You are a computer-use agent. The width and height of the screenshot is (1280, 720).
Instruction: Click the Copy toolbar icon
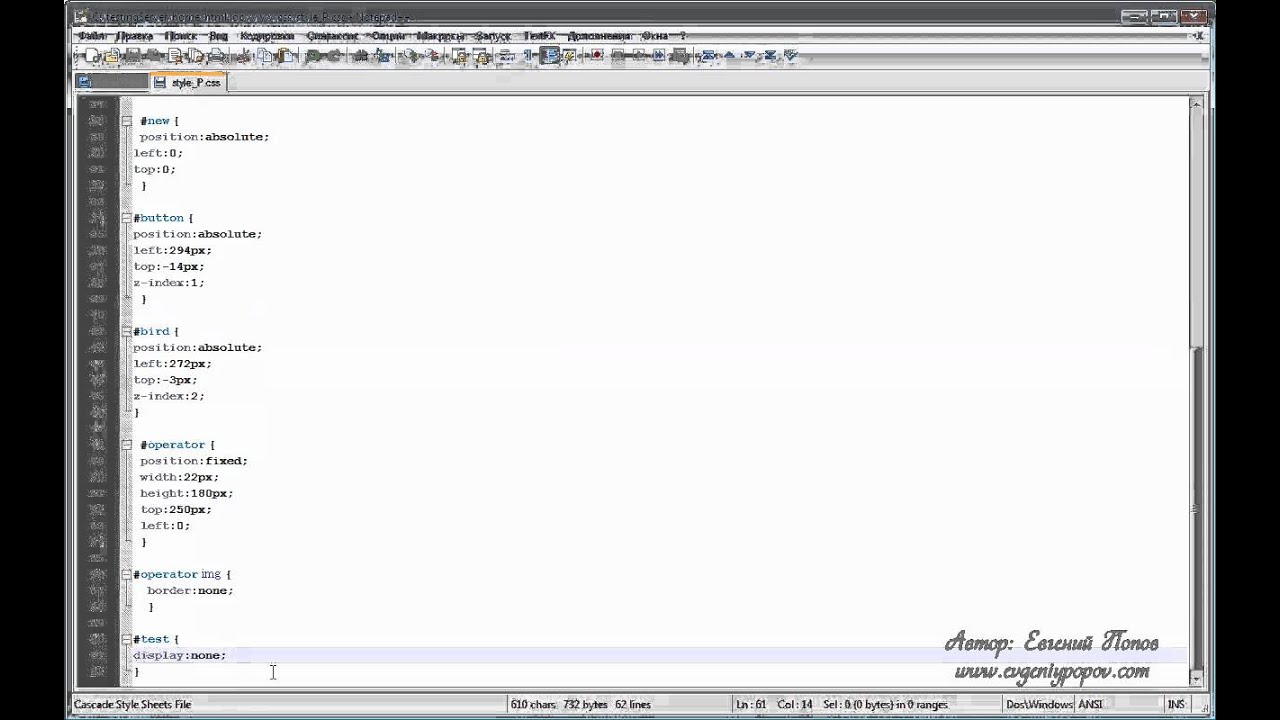tap(264, 56)
